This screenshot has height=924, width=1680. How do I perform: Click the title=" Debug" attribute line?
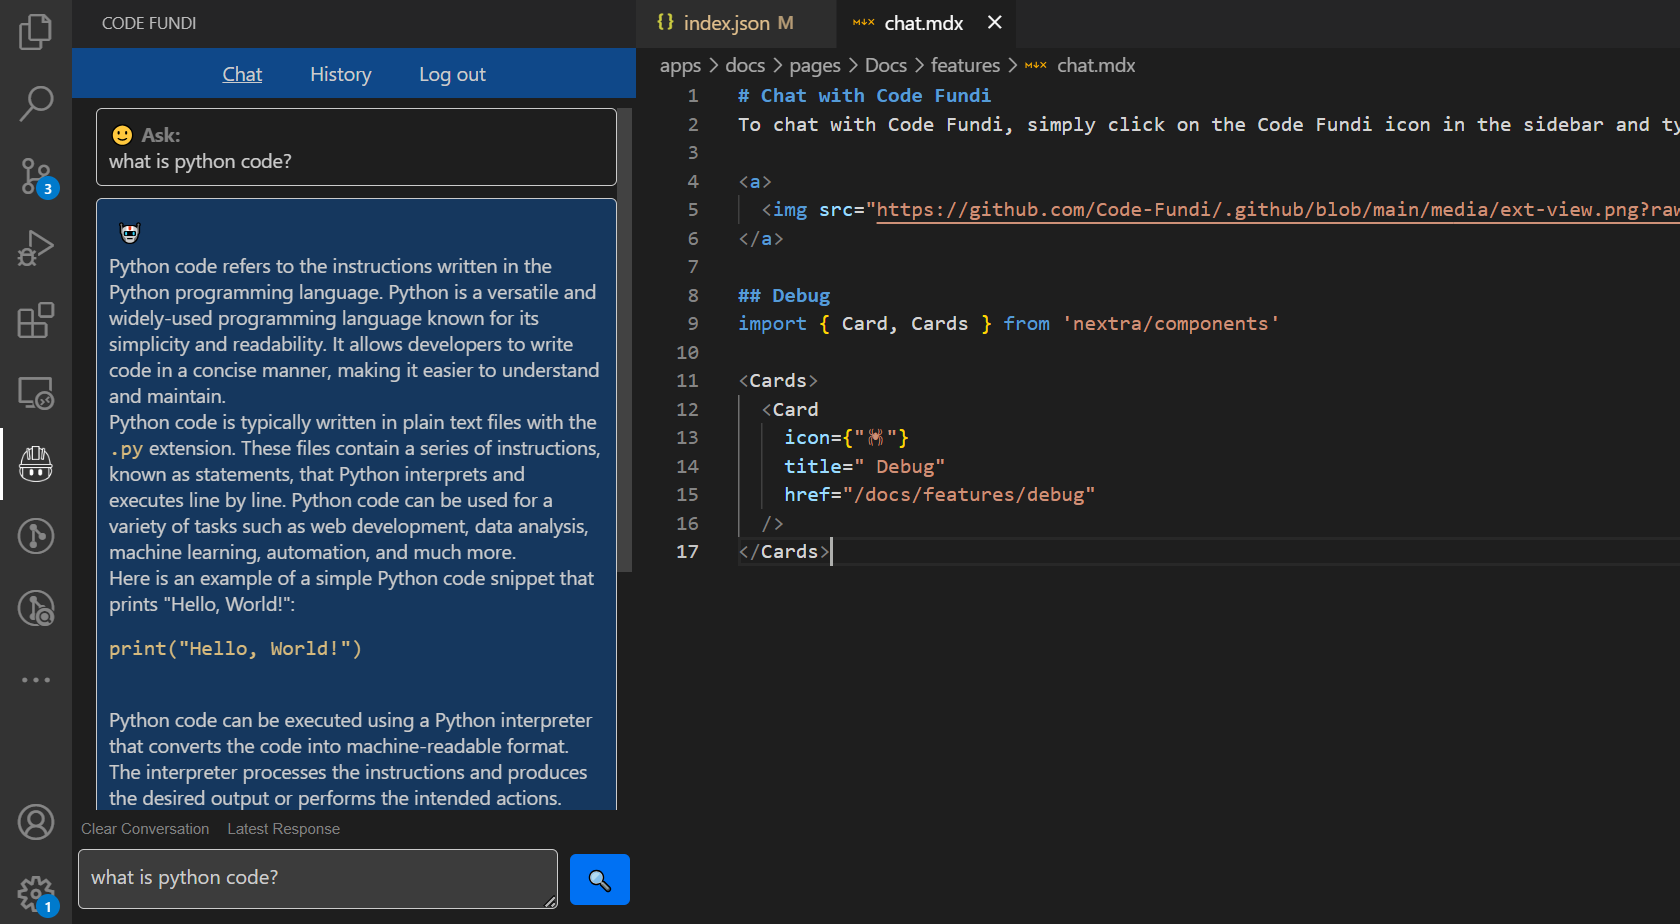coord(864,467)
